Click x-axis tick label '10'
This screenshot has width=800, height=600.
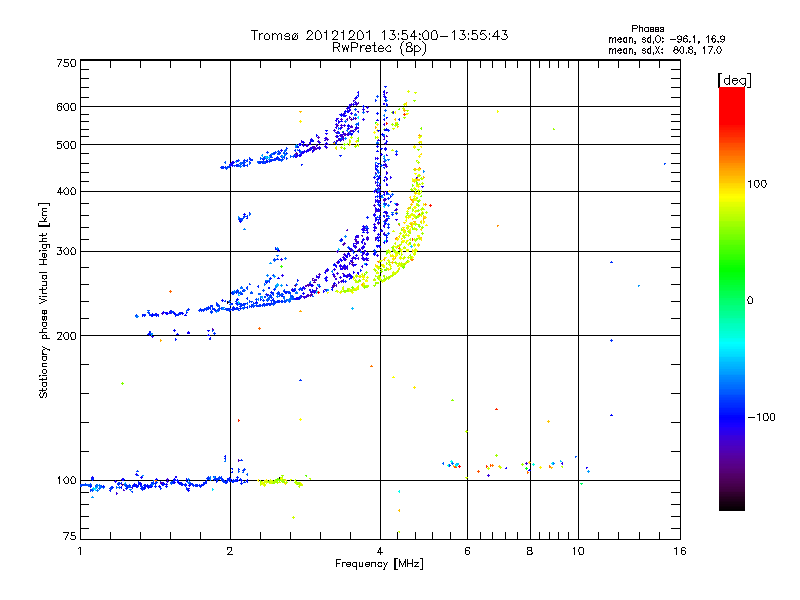point(578,551)
